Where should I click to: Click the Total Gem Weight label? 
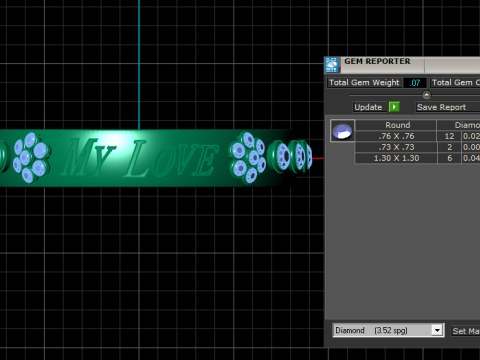pos(364,82)
